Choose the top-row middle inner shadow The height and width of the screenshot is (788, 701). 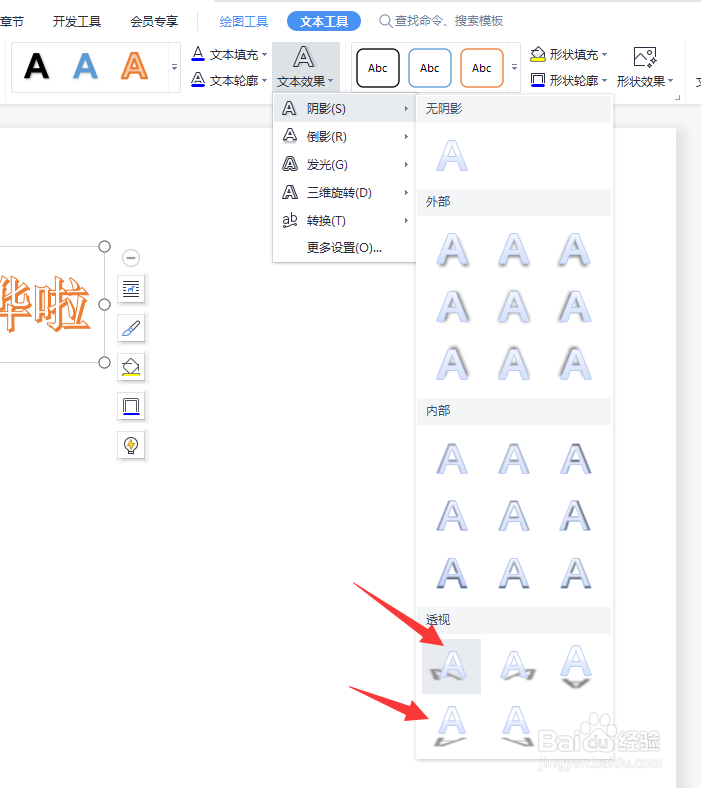tap(514, 459)
